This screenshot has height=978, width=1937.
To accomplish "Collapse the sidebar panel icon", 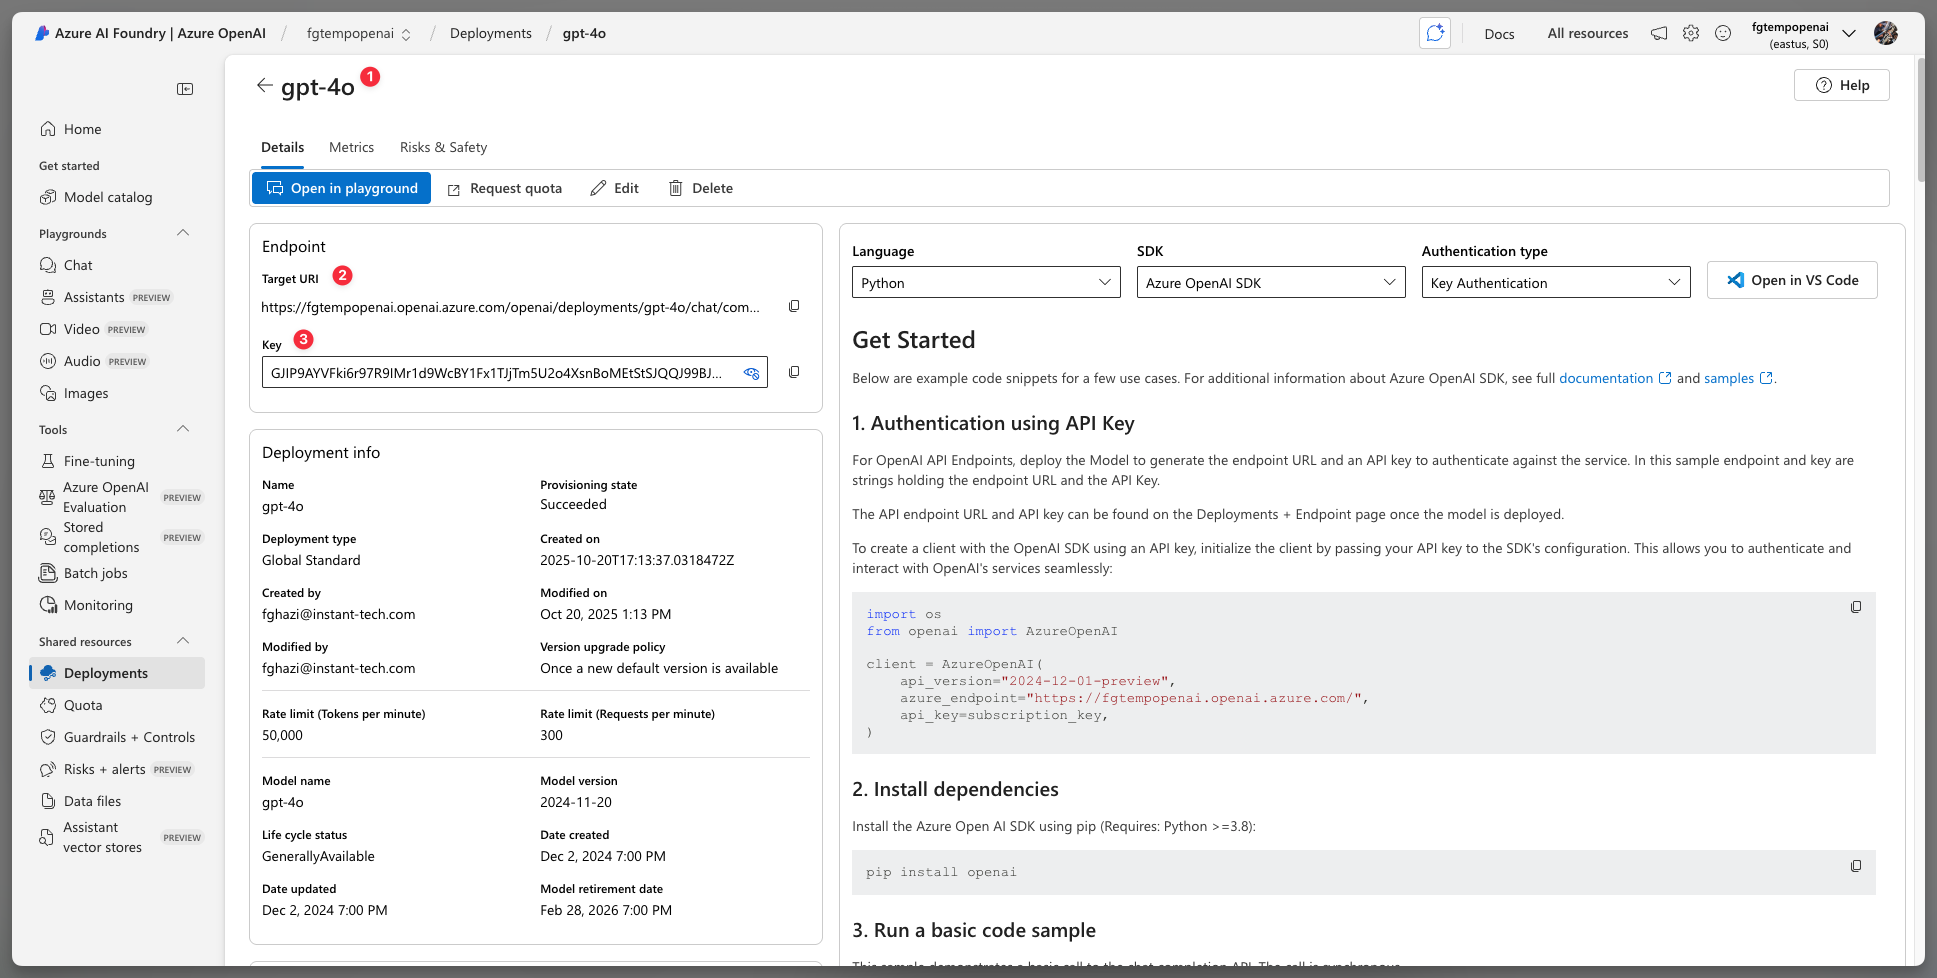I will point(185,89).
